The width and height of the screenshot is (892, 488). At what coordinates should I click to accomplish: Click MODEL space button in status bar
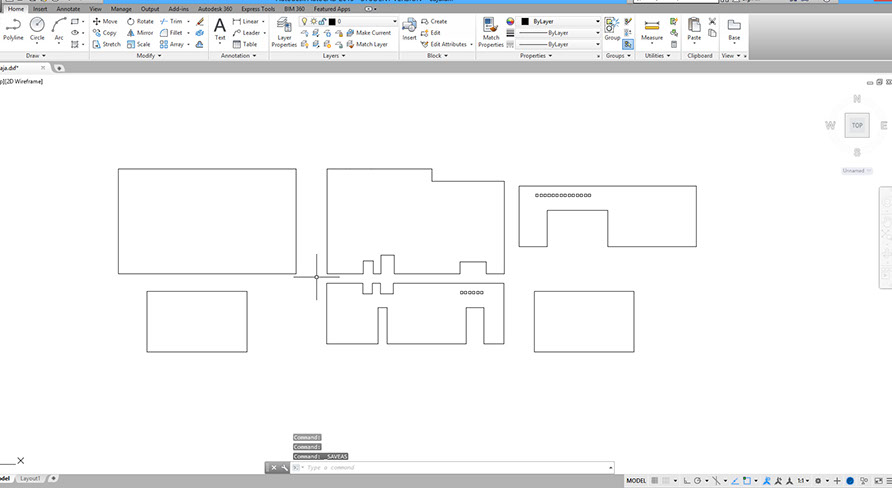(x=636, y=481)
